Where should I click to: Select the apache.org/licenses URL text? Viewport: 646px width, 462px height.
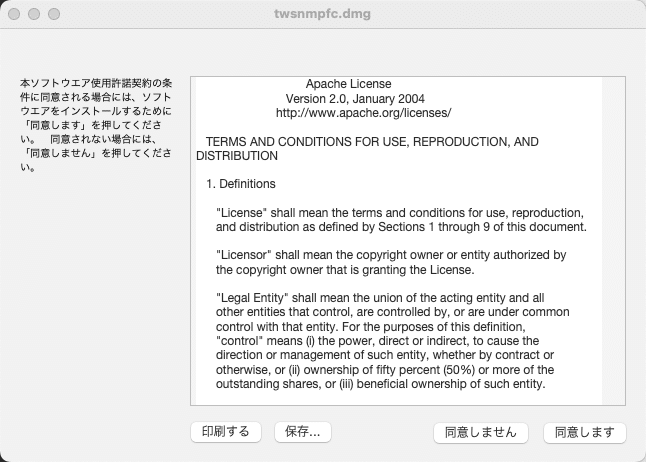click(363, 113)
